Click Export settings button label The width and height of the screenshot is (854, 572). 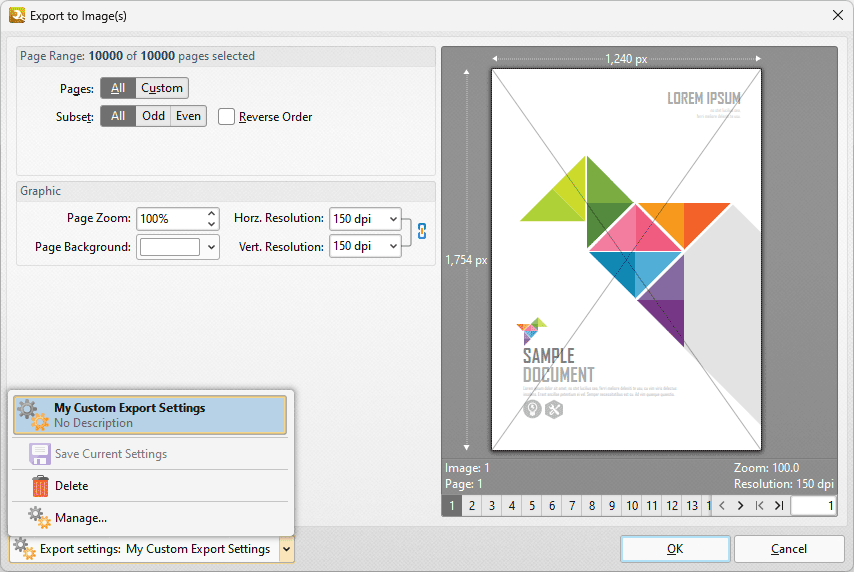tap(155, 549)
